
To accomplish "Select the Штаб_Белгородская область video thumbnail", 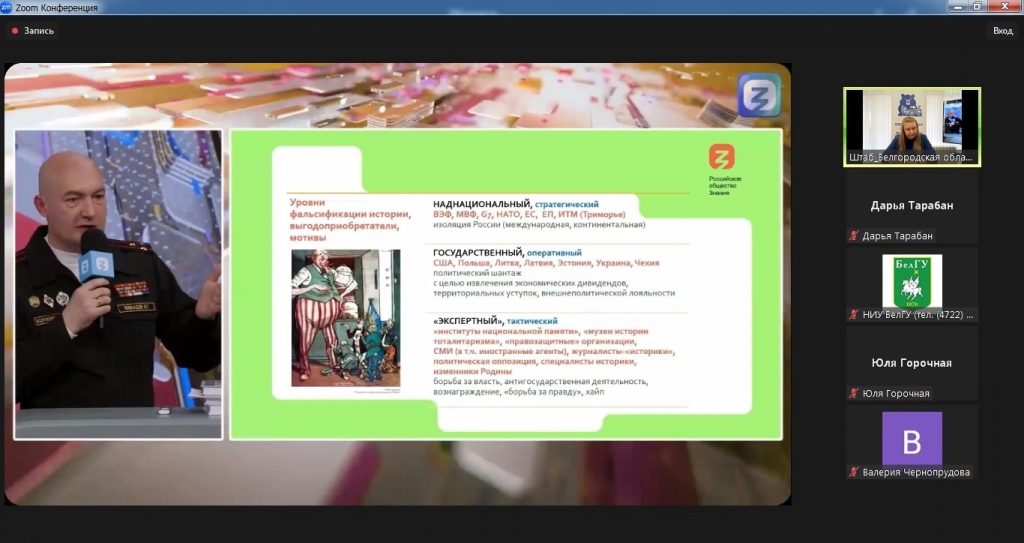I will (912, 127).
